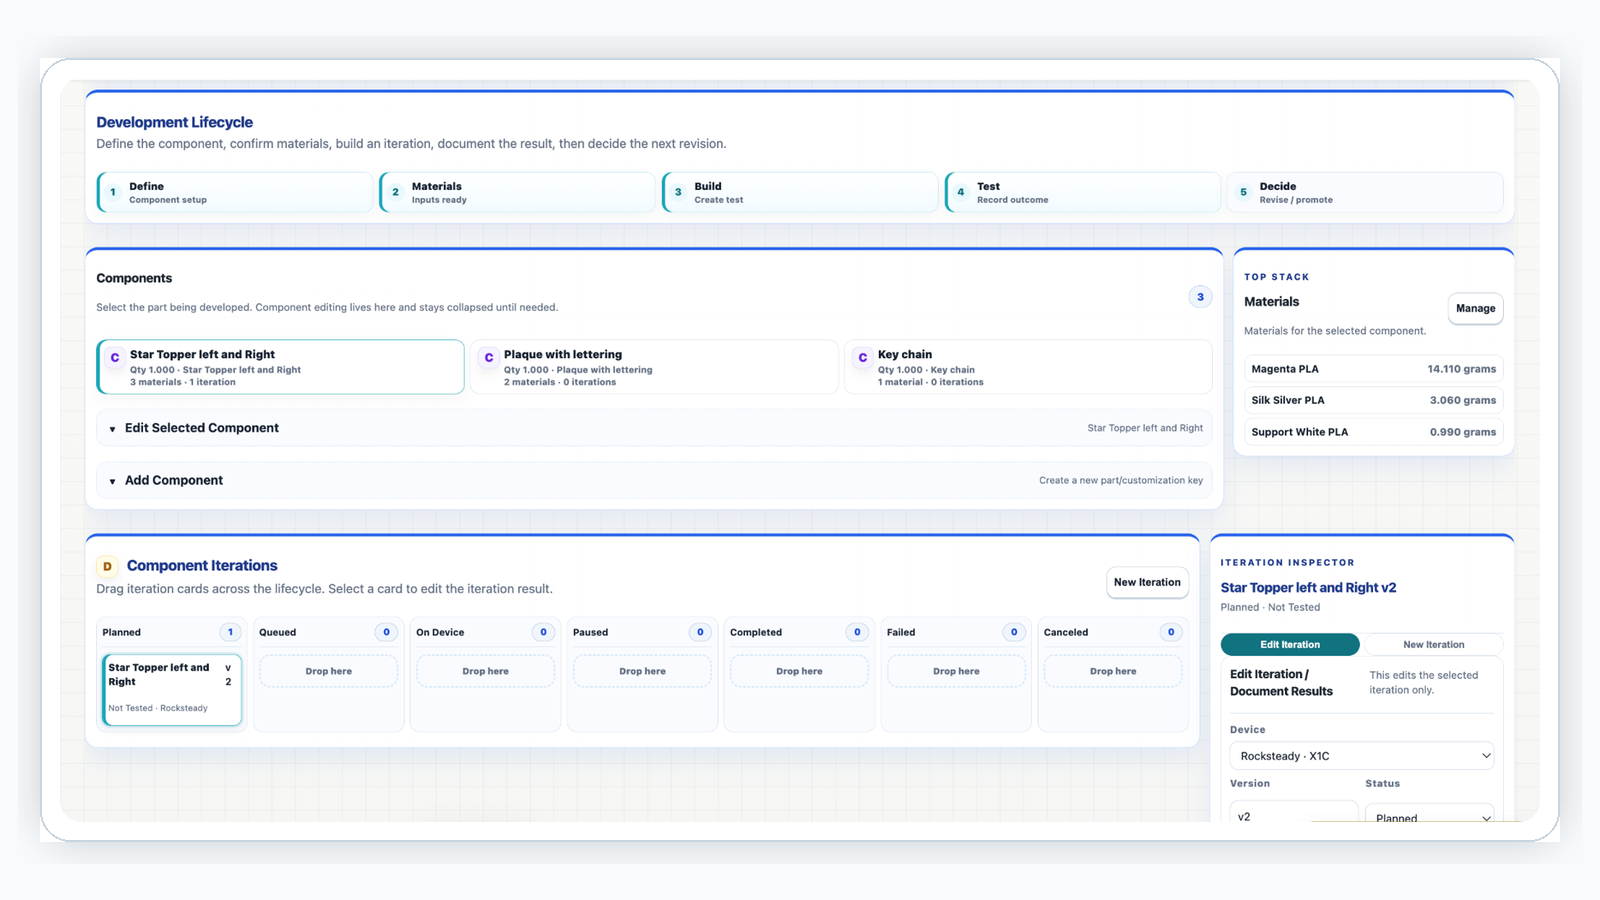
Task: Select the Silk Silver PLA material row
Action: 1373,400
